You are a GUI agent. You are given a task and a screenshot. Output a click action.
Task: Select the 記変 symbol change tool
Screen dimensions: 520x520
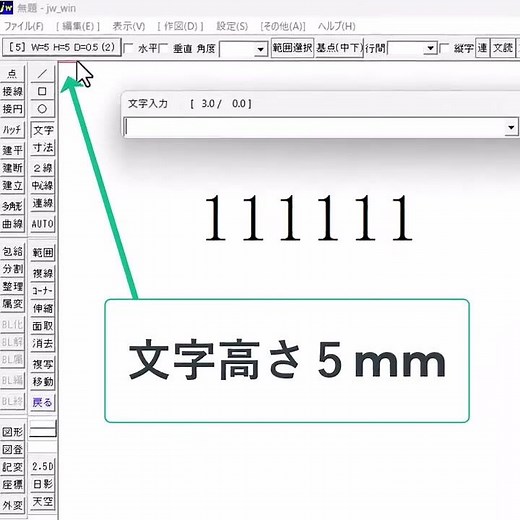click(x=12, y=467)
